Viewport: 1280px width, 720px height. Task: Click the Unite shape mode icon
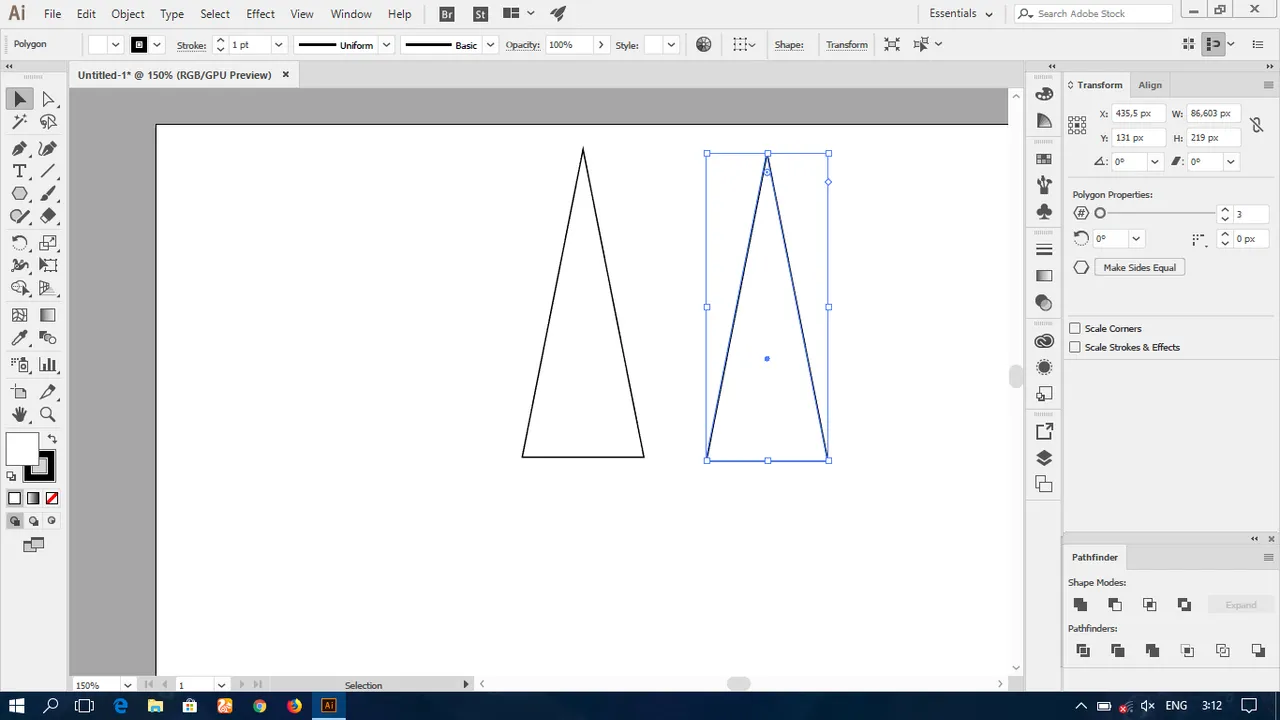(x=1080, y=604)
